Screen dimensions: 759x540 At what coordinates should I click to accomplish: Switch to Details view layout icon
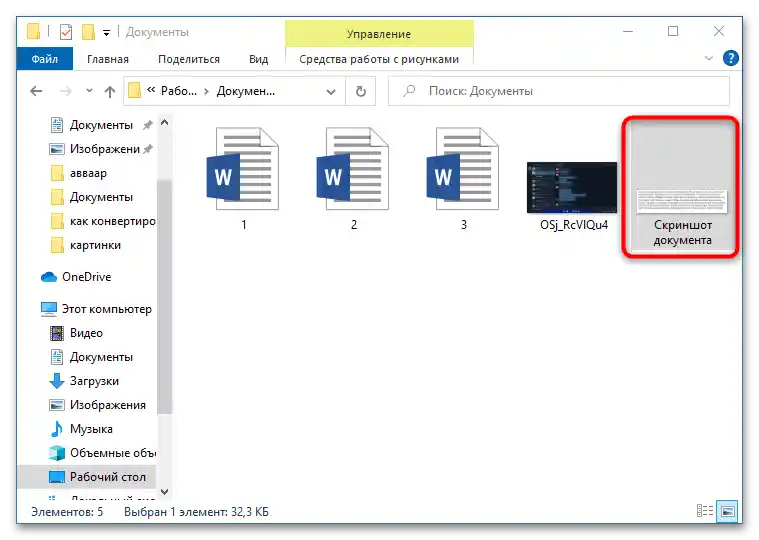(x=705, y=511)
